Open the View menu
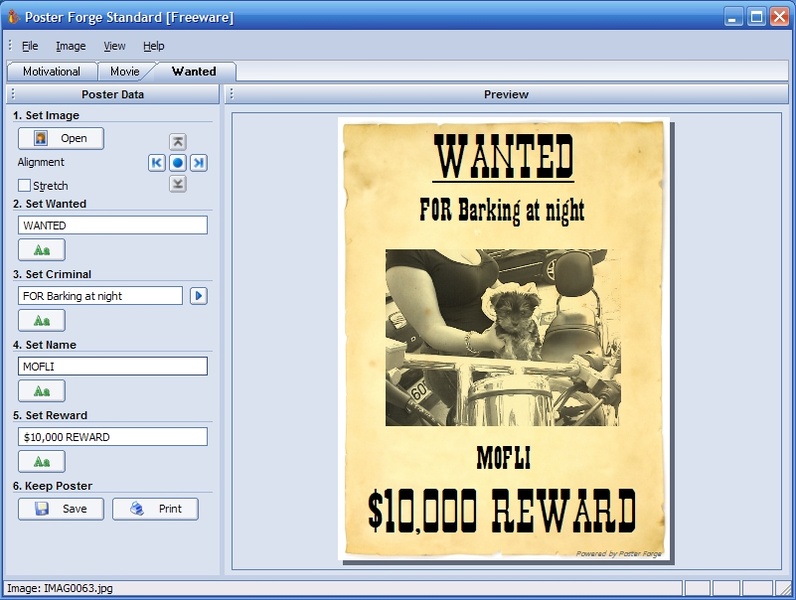Screen dimensions: 796x600 point(114,46)
